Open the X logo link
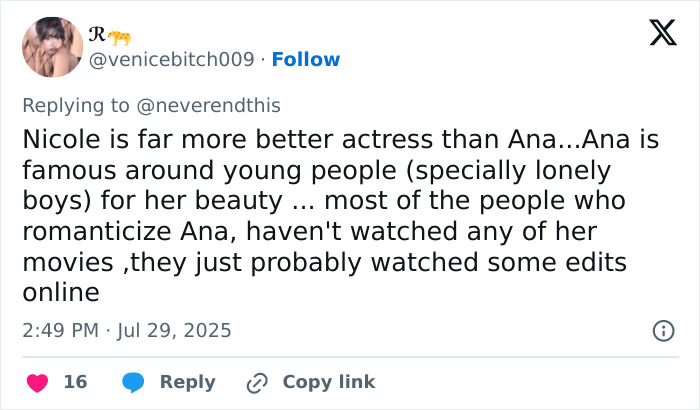 (x=656, y=35)
